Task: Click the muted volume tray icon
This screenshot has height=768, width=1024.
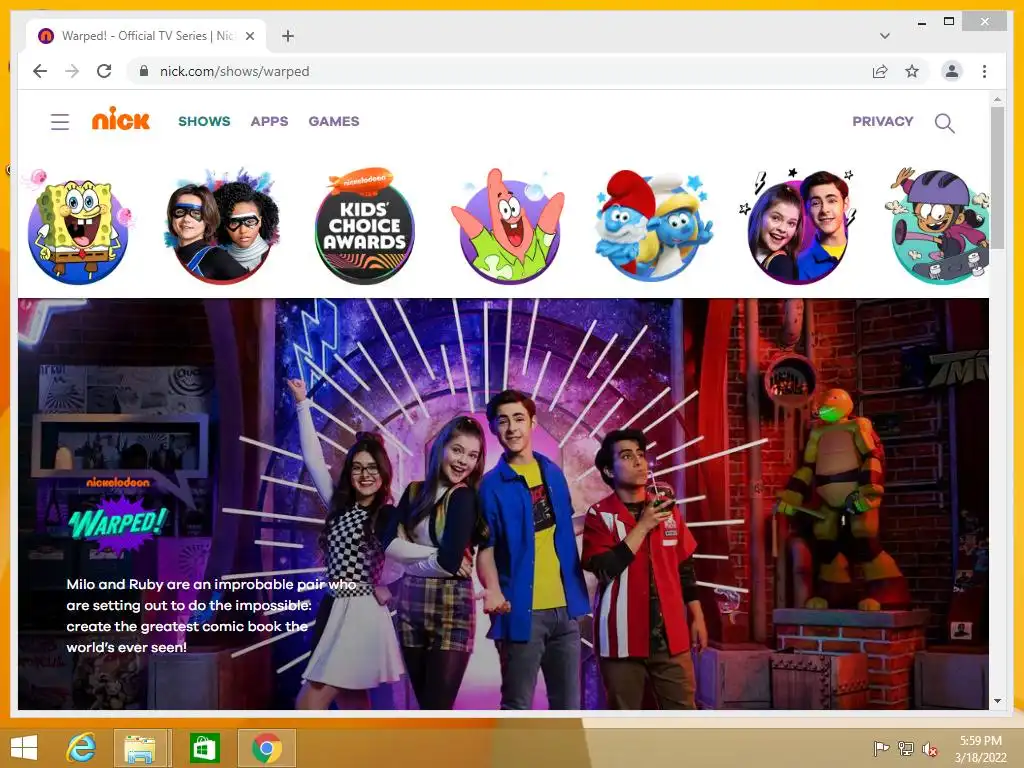Action: click(x=929, y=748)
